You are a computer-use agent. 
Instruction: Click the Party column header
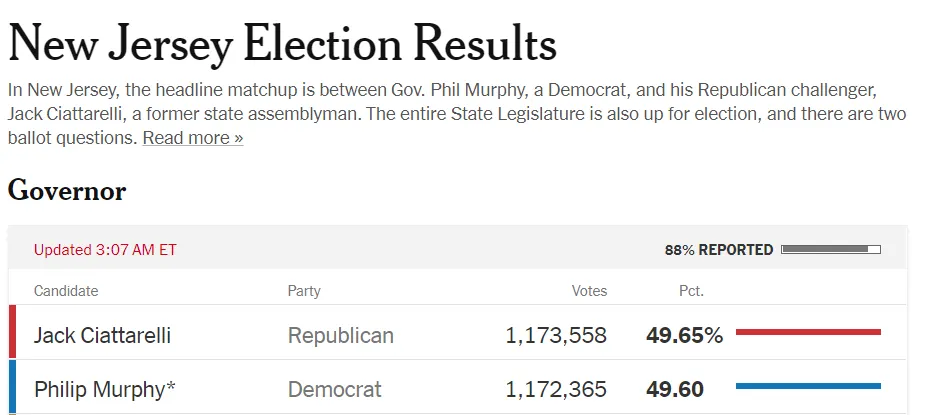point(304,291)
